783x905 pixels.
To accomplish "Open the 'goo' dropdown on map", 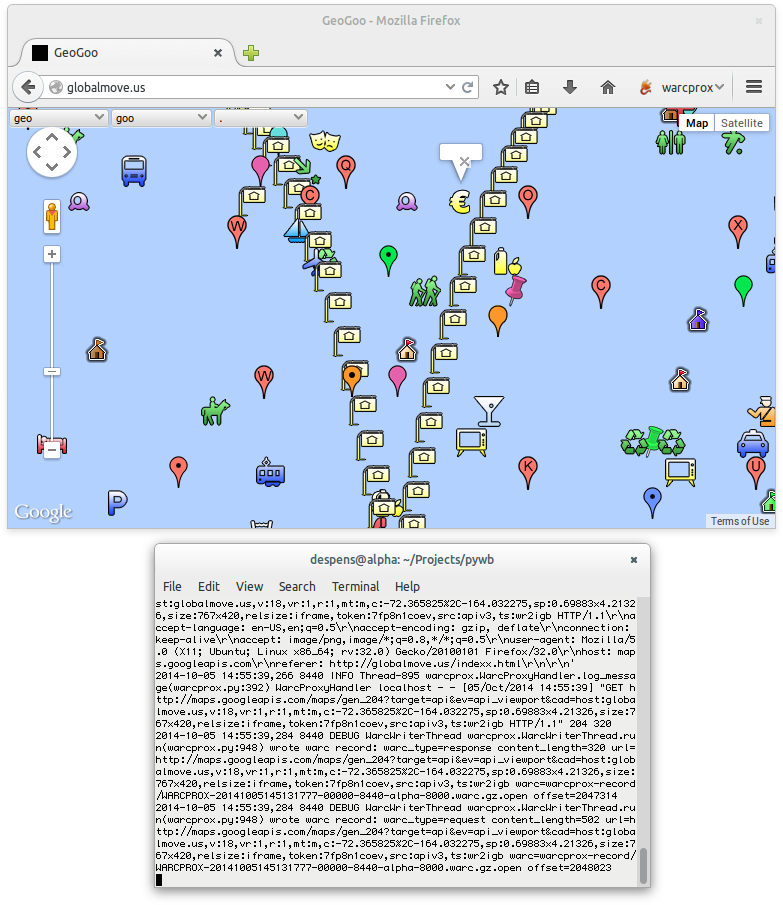I will (x=160, y=118).
